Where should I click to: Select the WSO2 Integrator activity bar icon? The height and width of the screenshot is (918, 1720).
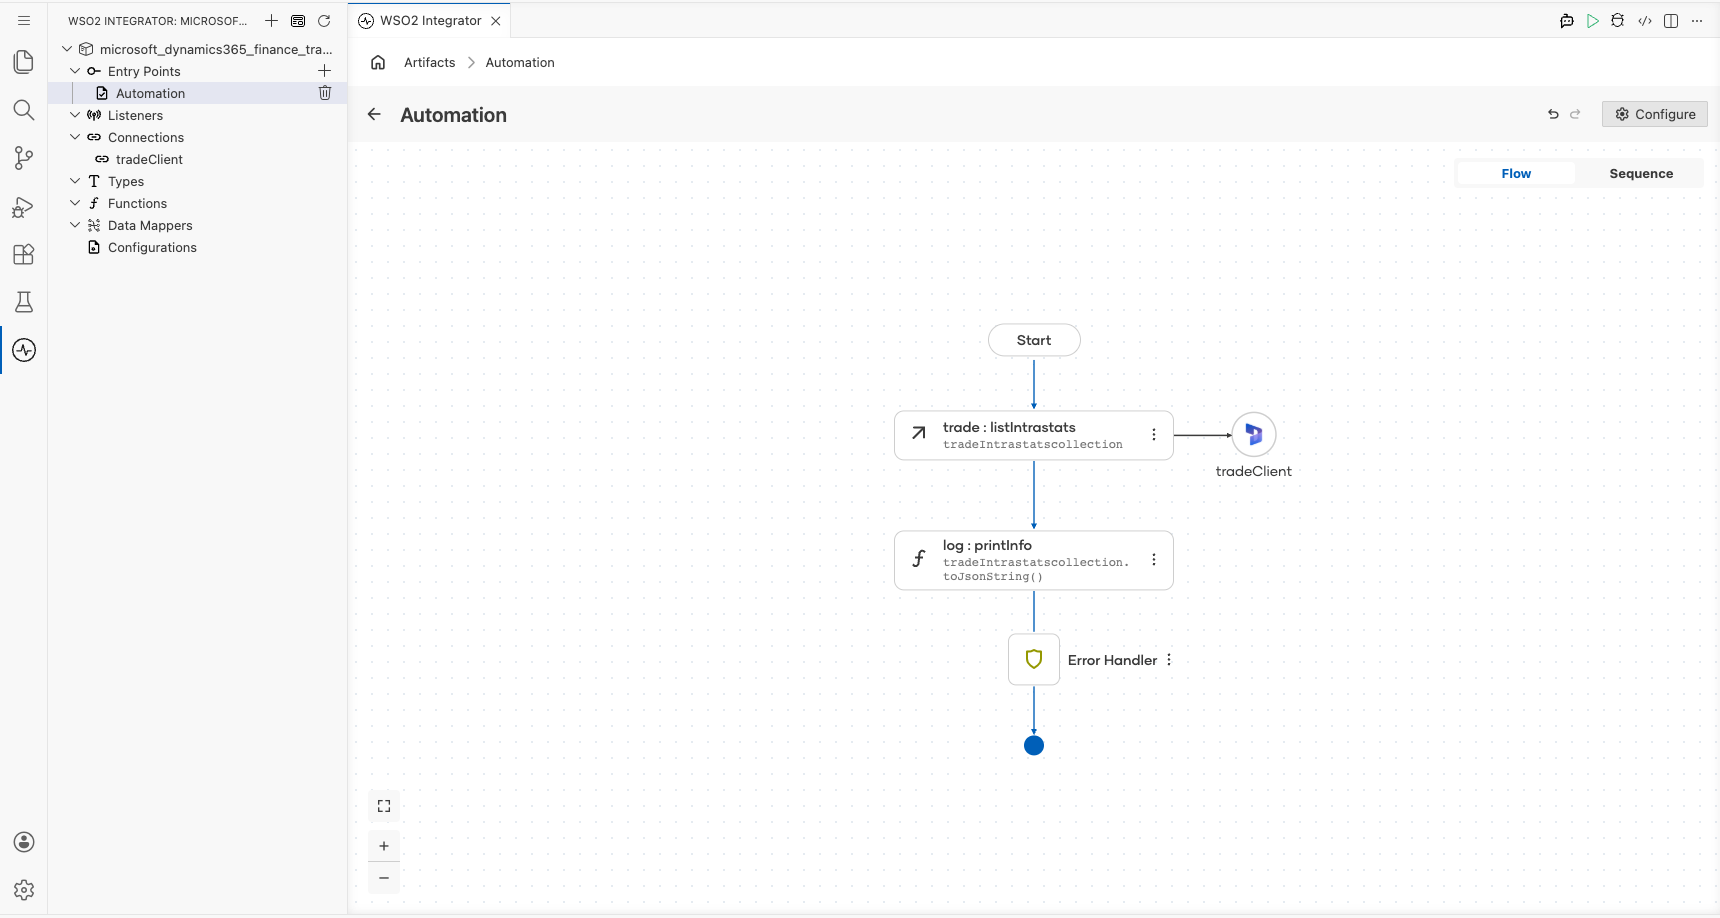24,350
